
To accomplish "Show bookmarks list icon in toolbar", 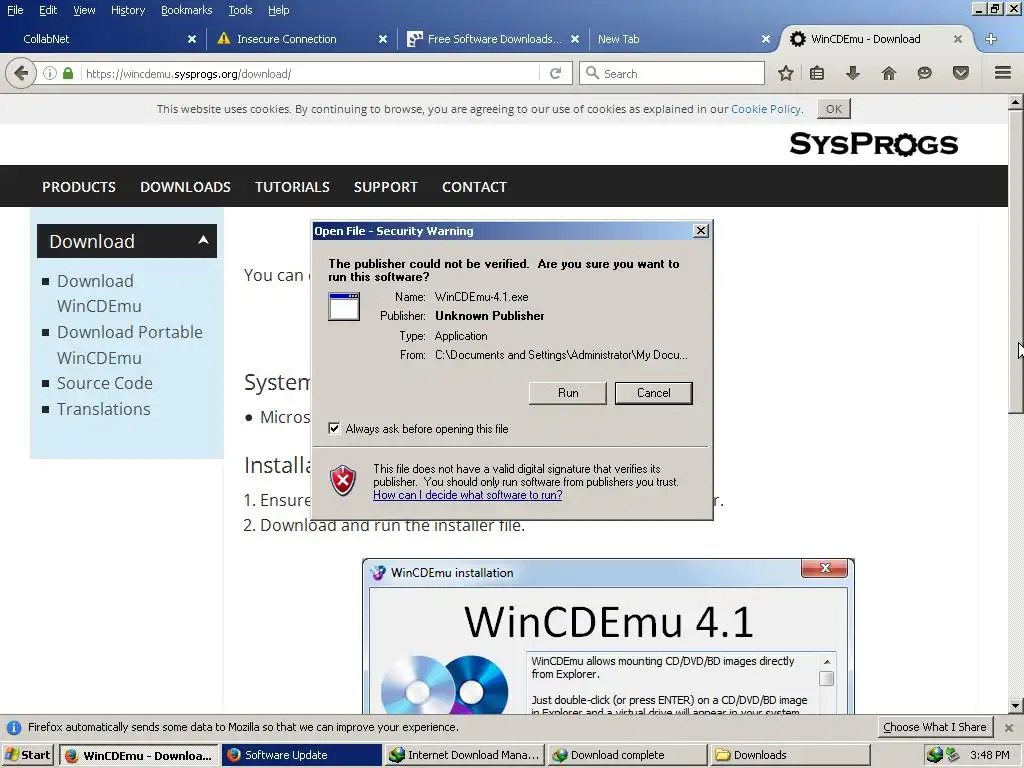I will (x=816, y=73).
